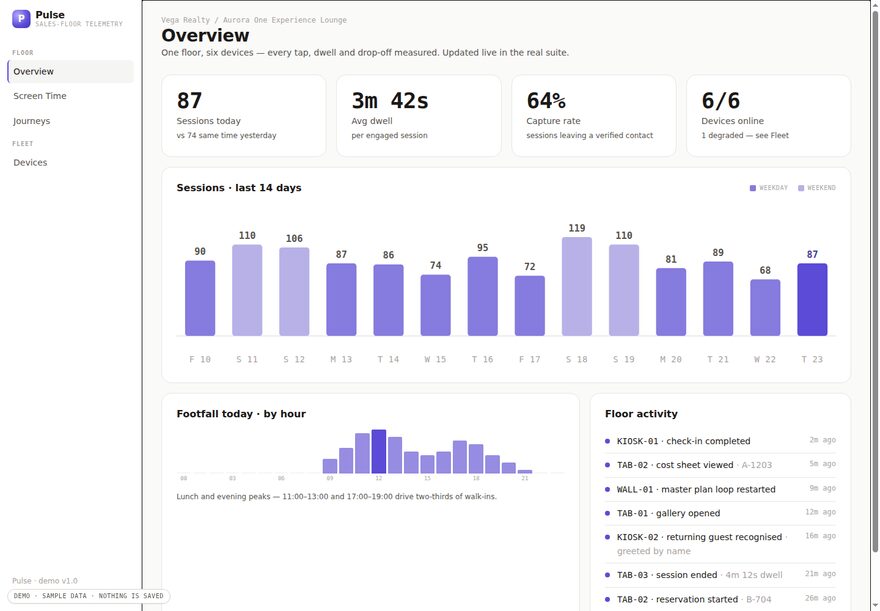Click the Weekend legend swatch
This screenshot has width=880, height=611.
click(801, 188)
